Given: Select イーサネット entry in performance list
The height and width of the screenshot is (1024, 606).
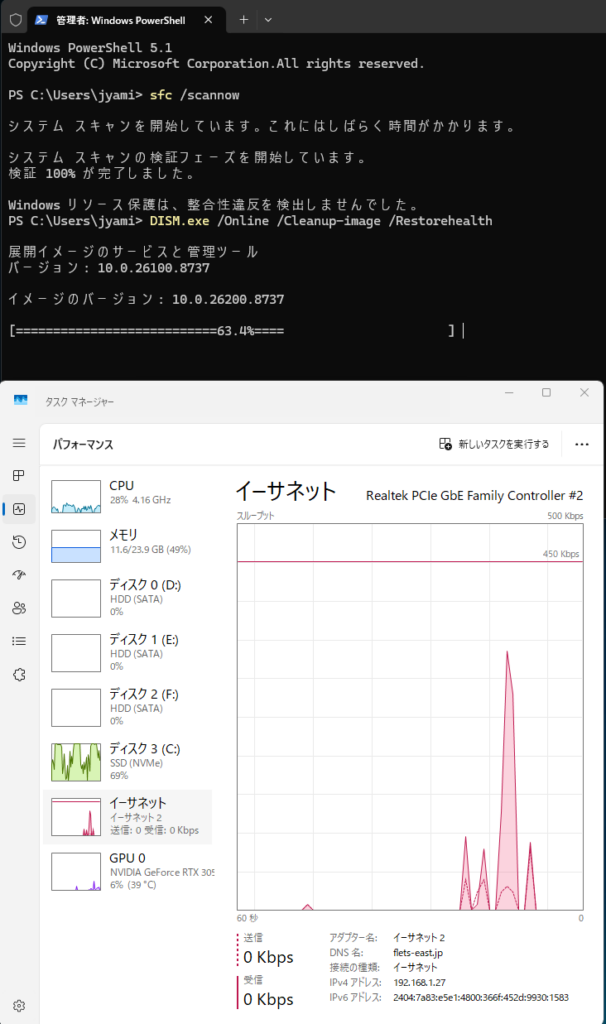Looking at the screenshot, I should [x=127, y=817].
